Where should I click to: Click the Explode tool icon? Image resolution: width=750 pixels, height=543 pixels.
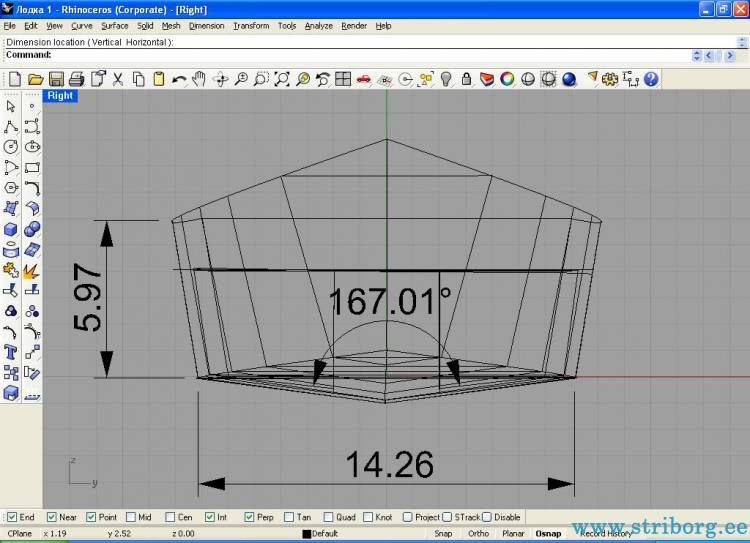click(32, 270)
